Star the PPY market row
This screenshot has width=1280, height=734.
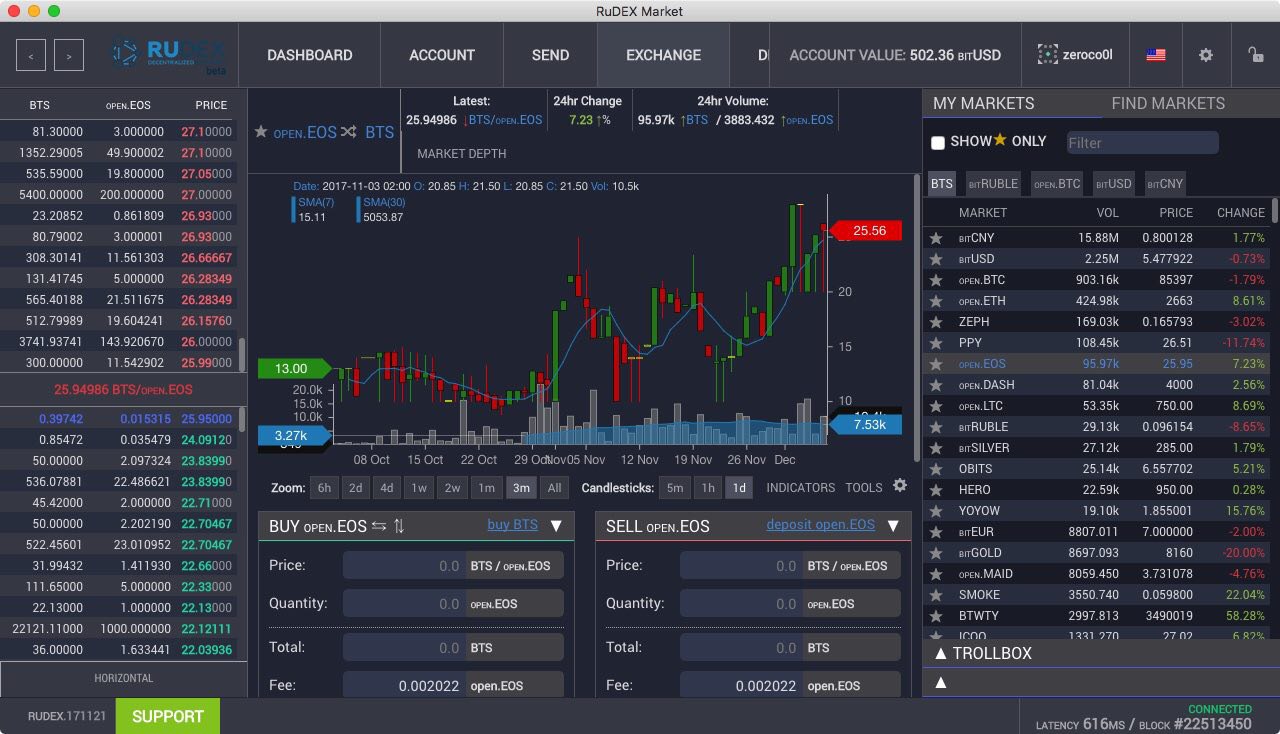click(x=936, y=343)
